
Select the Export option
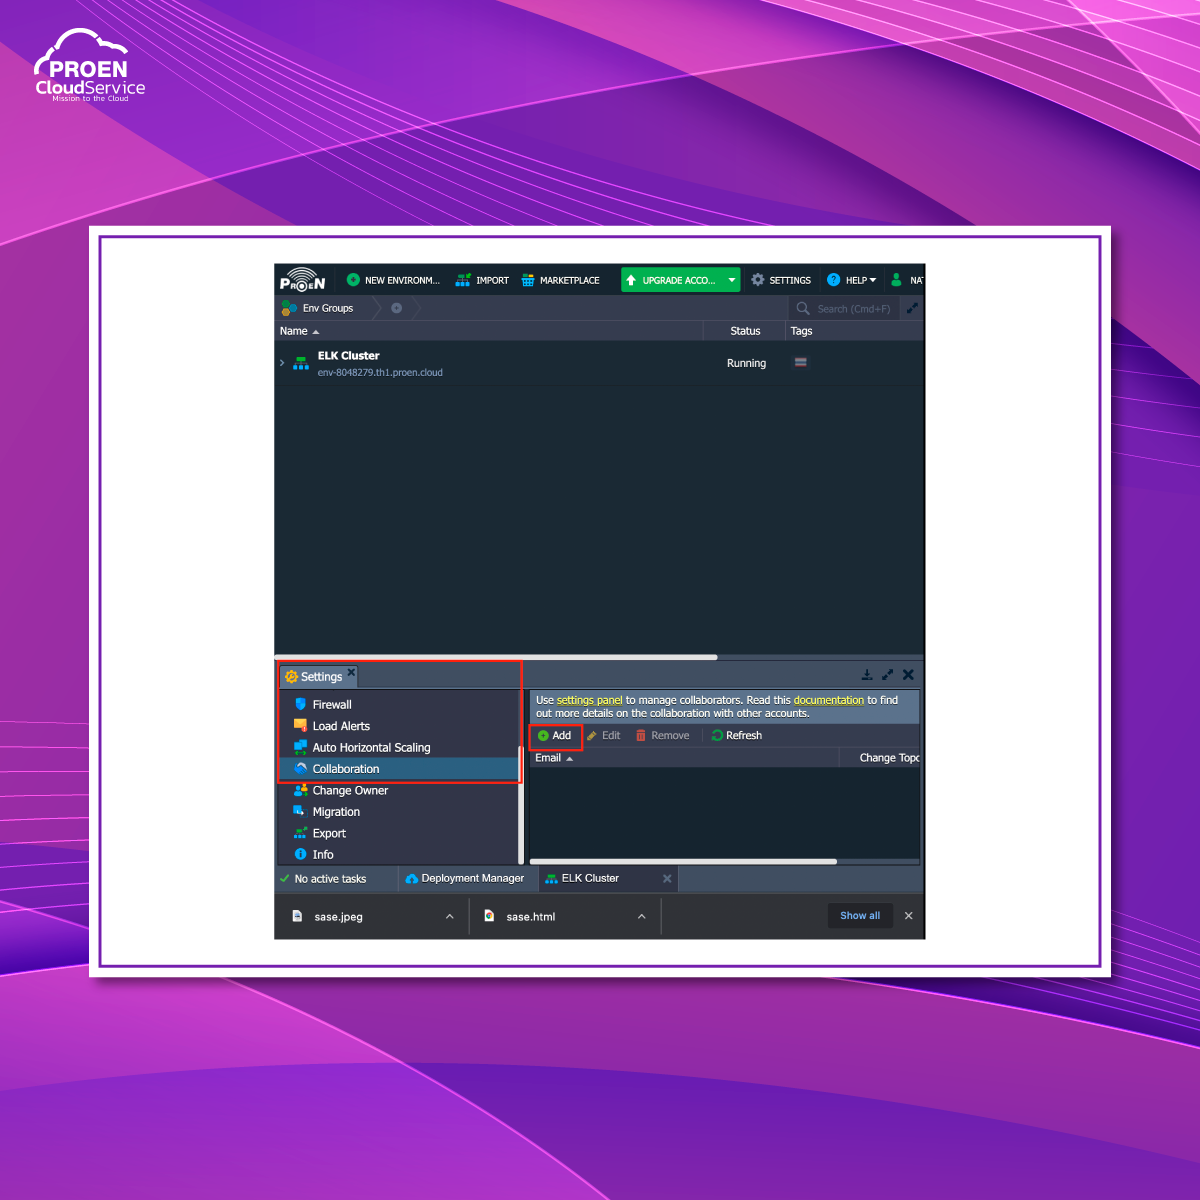pyautogui.click(x=330, y=833)
